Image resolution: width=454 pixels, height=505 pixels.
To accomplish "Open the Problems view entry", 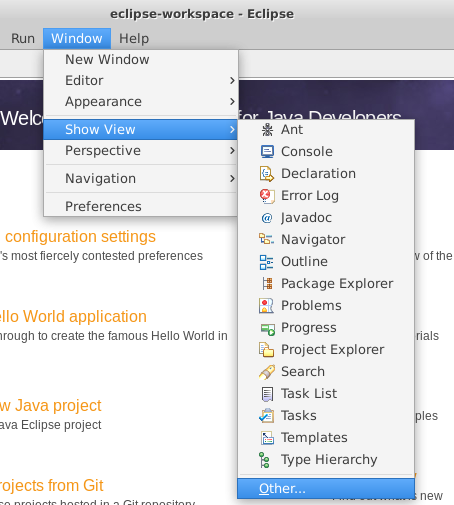I will (326, 306).
